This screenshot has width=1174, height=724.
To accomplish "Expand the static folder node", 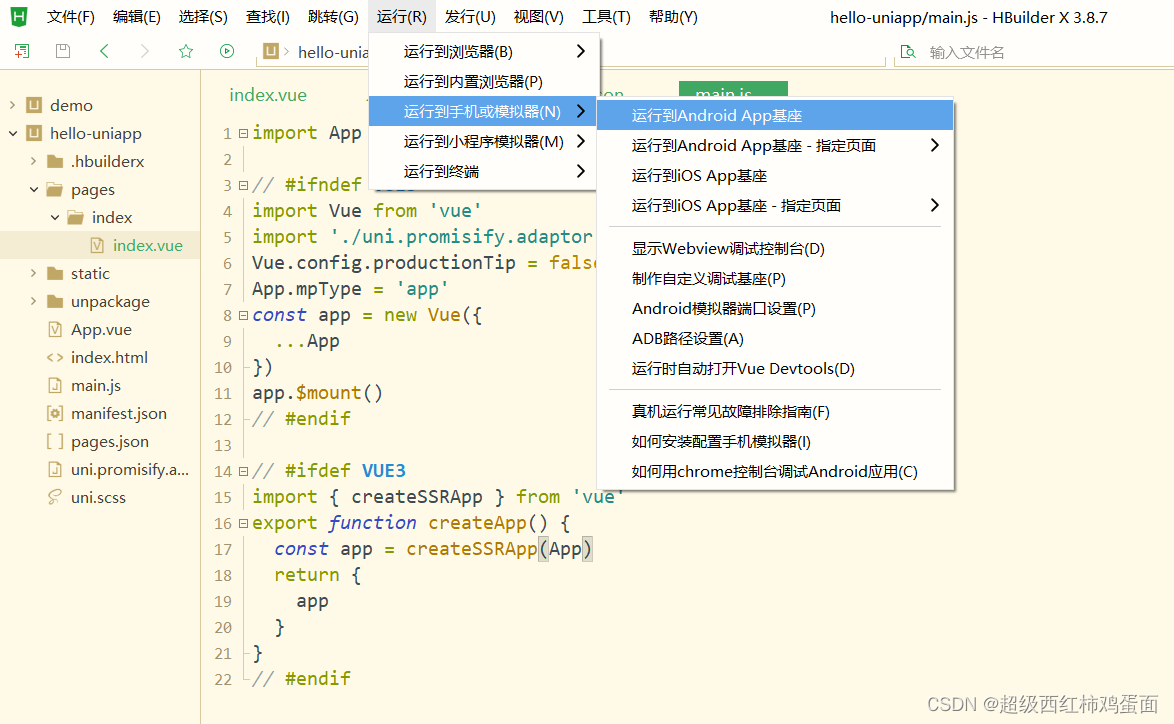I will 34,273.
